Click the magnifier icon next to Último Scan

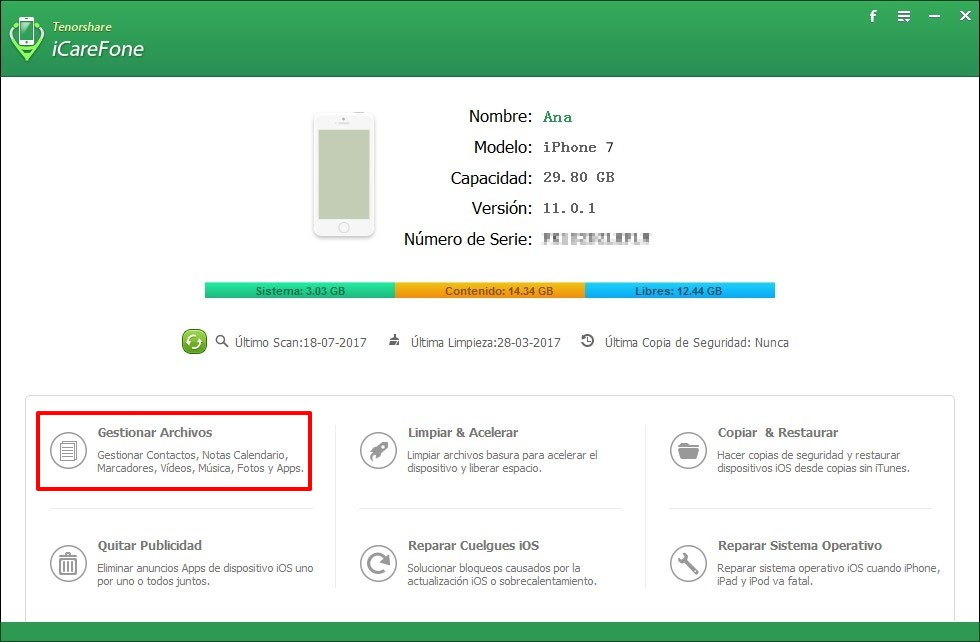[221, 341]
